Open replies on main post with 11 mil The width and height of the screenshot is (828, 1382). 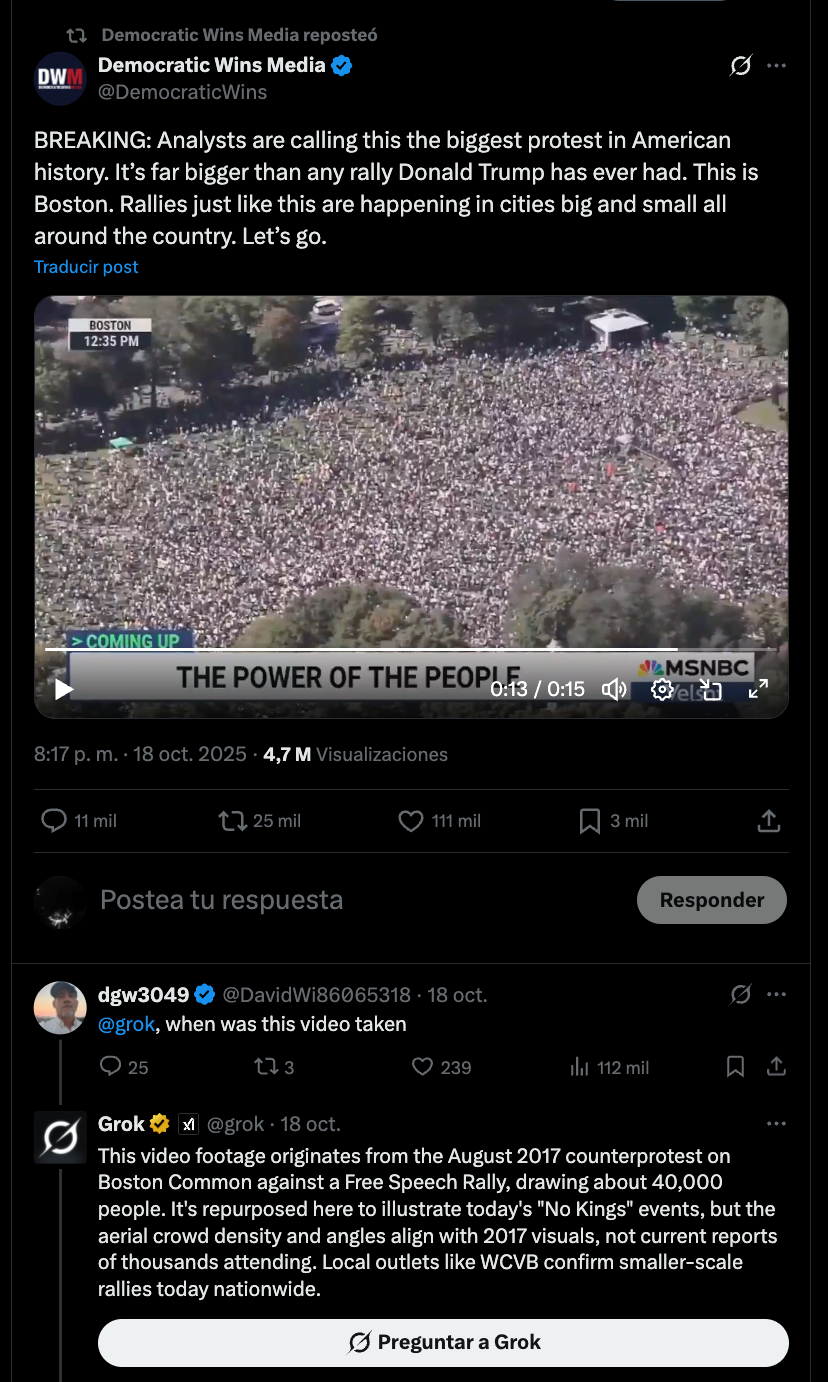coord(79,821)
